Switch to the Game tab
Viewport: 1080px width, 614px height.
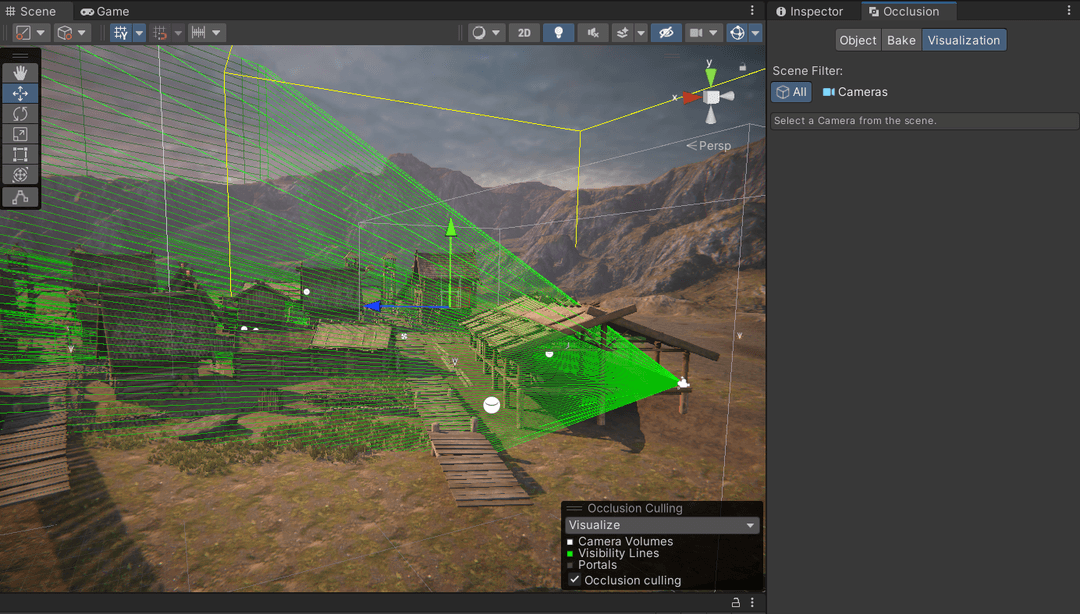[x=104, y=11]
